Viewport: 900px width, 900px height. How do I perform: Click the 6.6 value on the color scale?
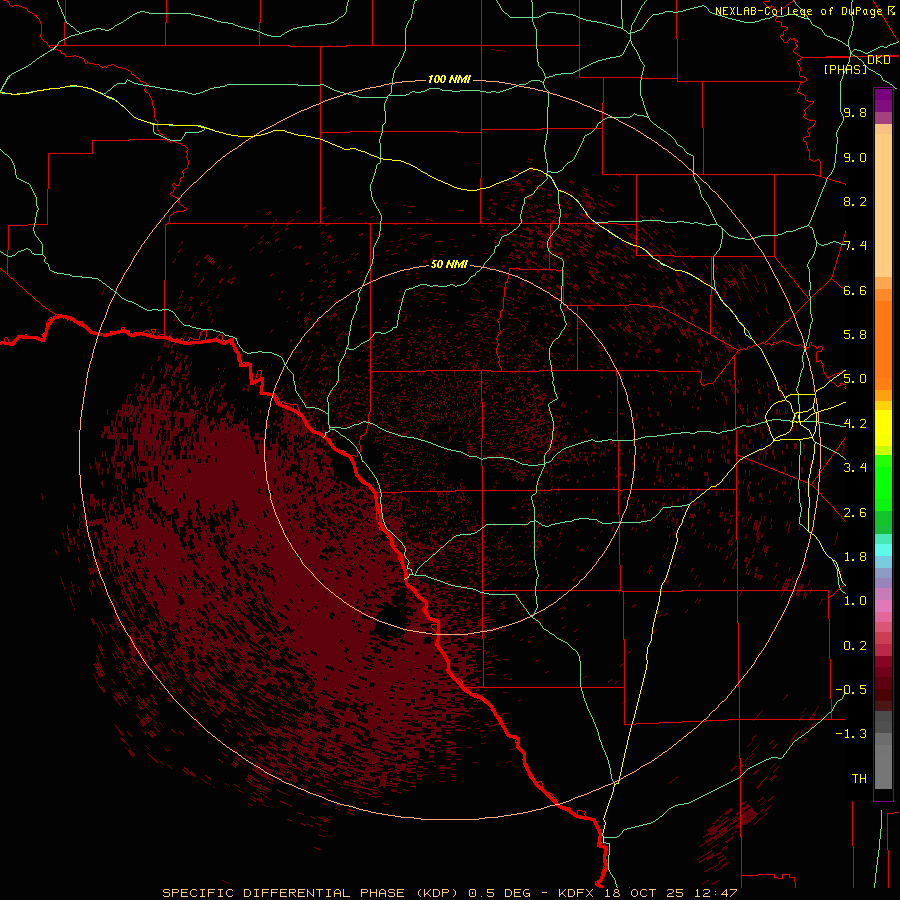[855, 290]
